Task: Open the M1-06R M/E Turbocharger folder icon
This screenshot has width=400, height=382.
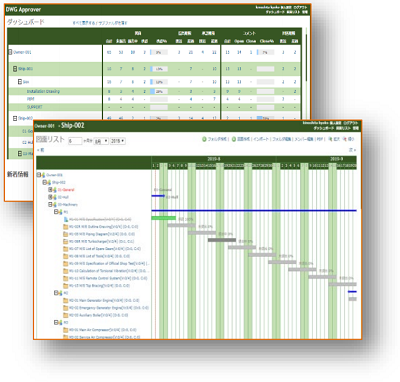Action: (66, 241)
